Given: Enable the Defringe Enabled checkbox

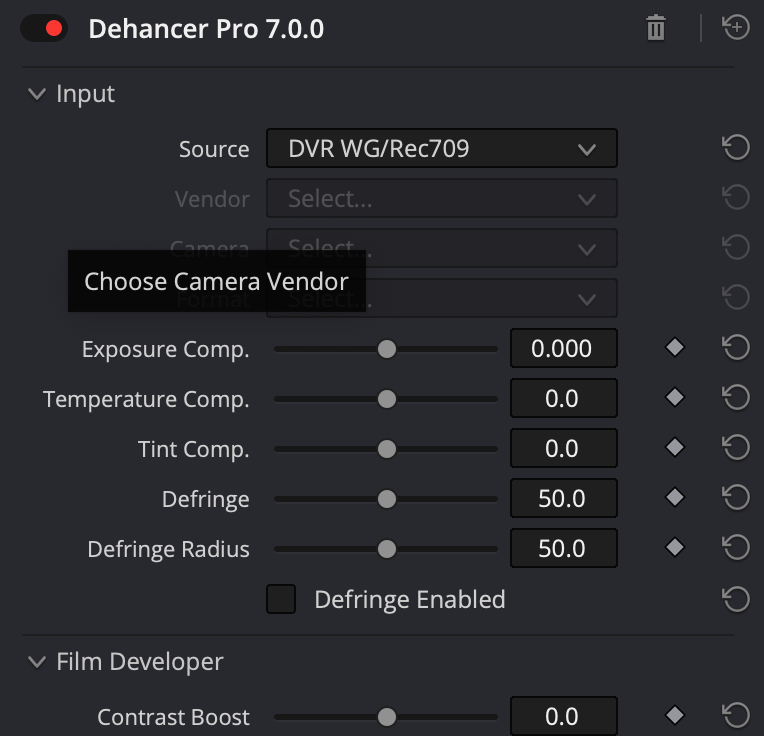Looking at the screenshot, I should (281, 599).
